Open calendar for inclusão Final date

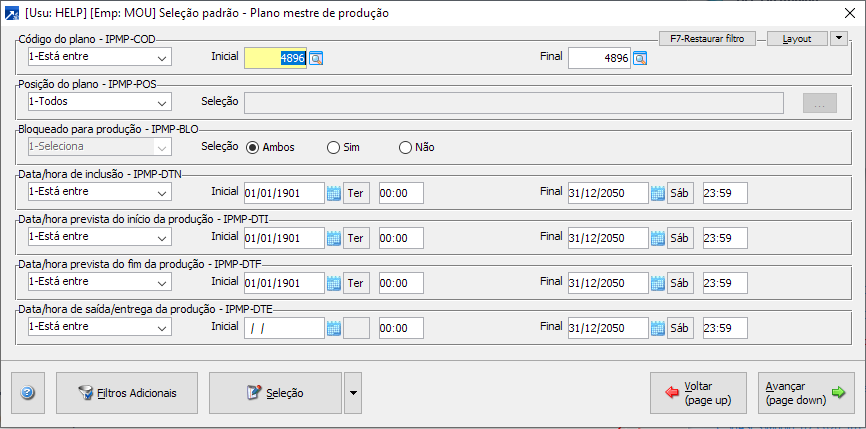pos(658,193)
